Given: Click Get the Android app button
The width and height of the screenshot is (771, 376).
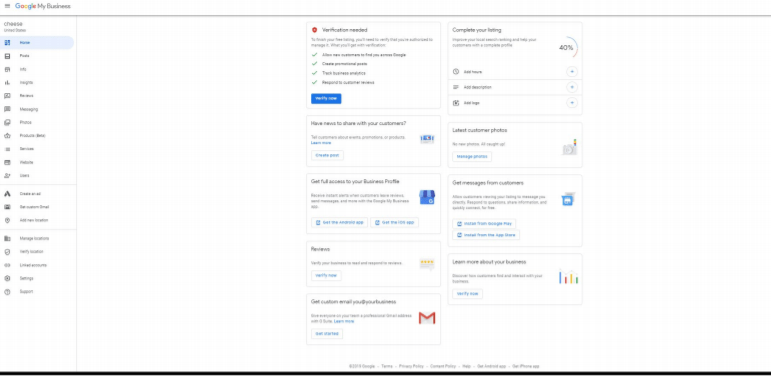Looking at the screenshot, I should 339,222.
